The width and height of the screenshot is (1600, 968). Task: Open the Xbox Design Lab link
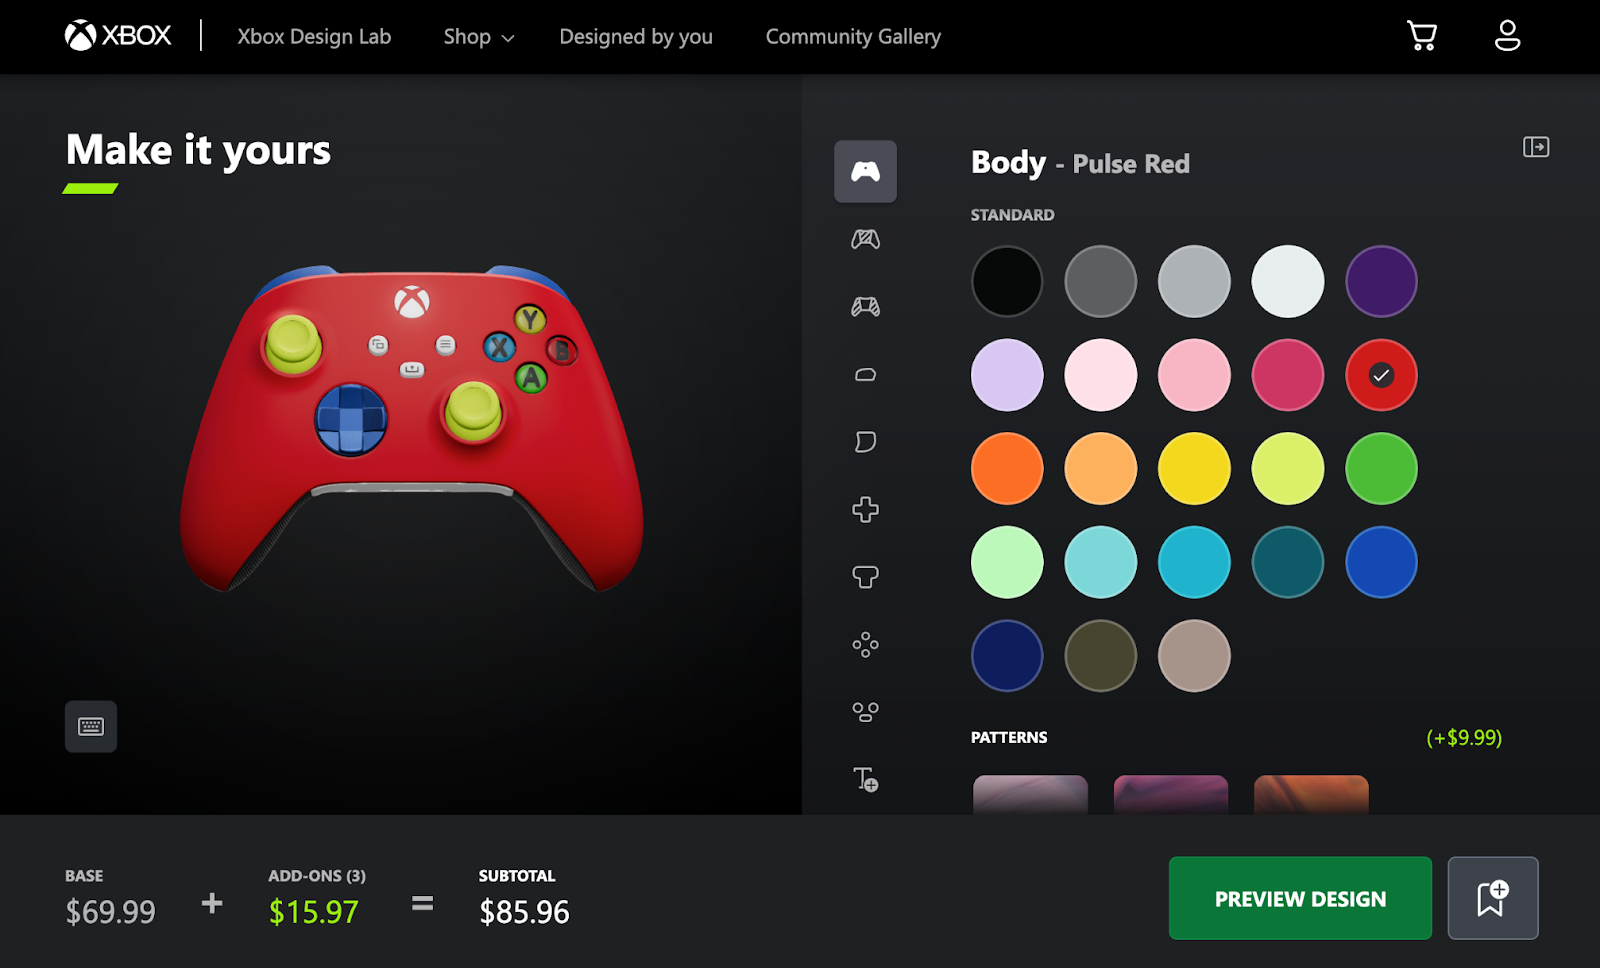[314, 37]
